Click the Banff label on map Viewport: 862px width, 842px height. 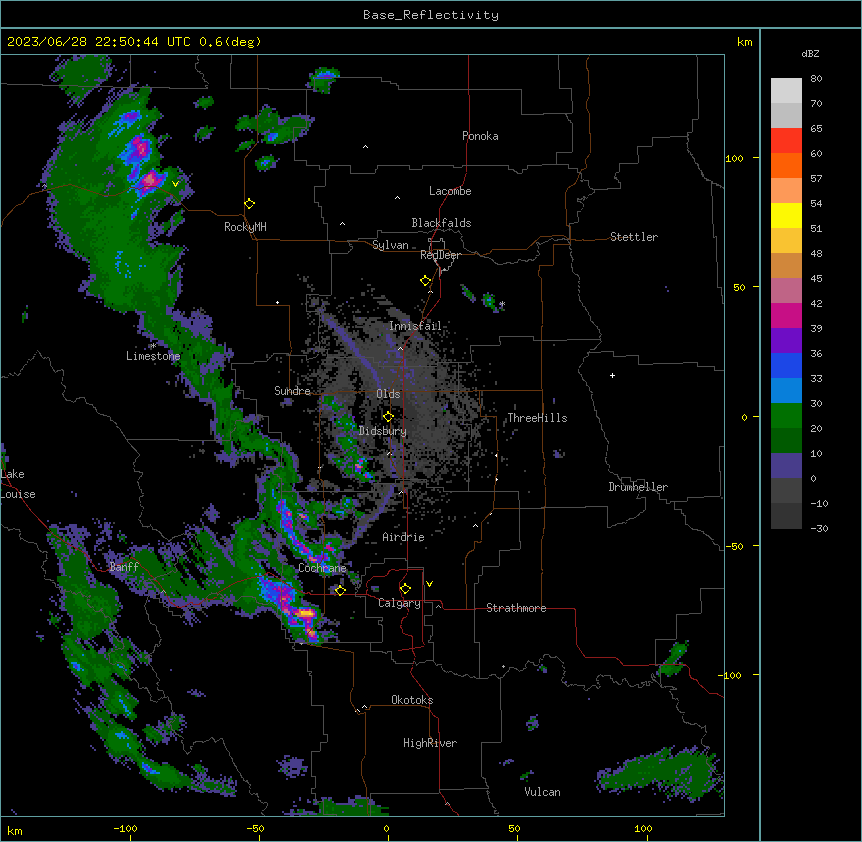(x=124, y=567)
